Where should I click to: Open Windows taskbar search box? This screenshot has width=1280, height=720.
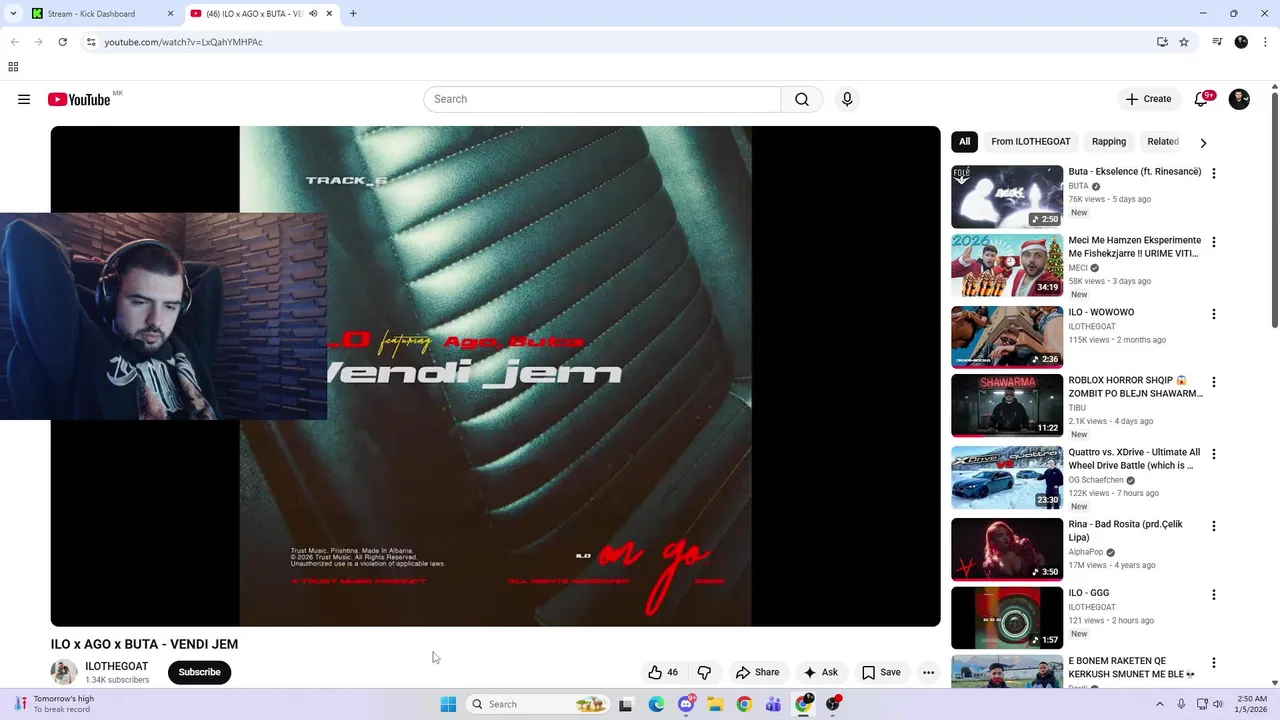pos(537,704)
